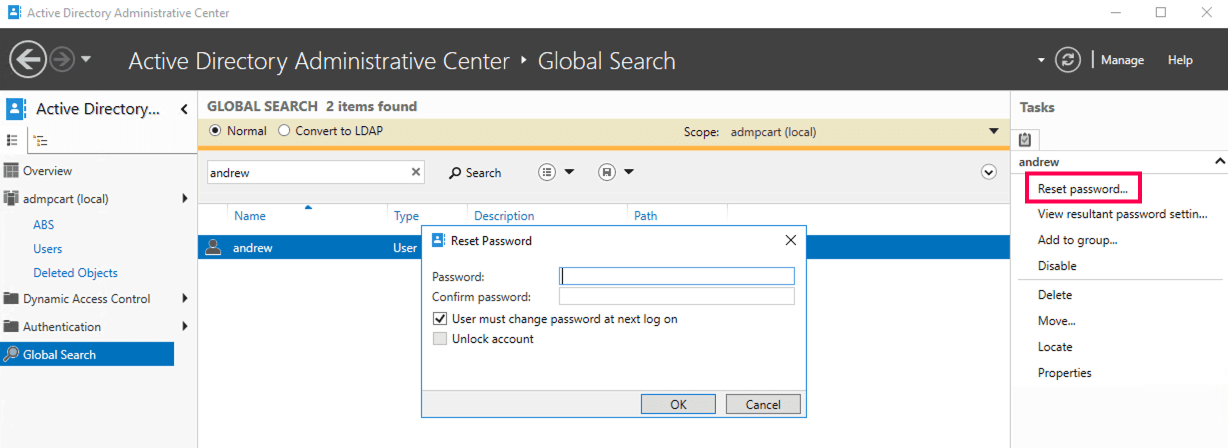Select Convert to LDAP radio button
The height and width of the screenshot is (448, 1228).
tap(284, 131)
